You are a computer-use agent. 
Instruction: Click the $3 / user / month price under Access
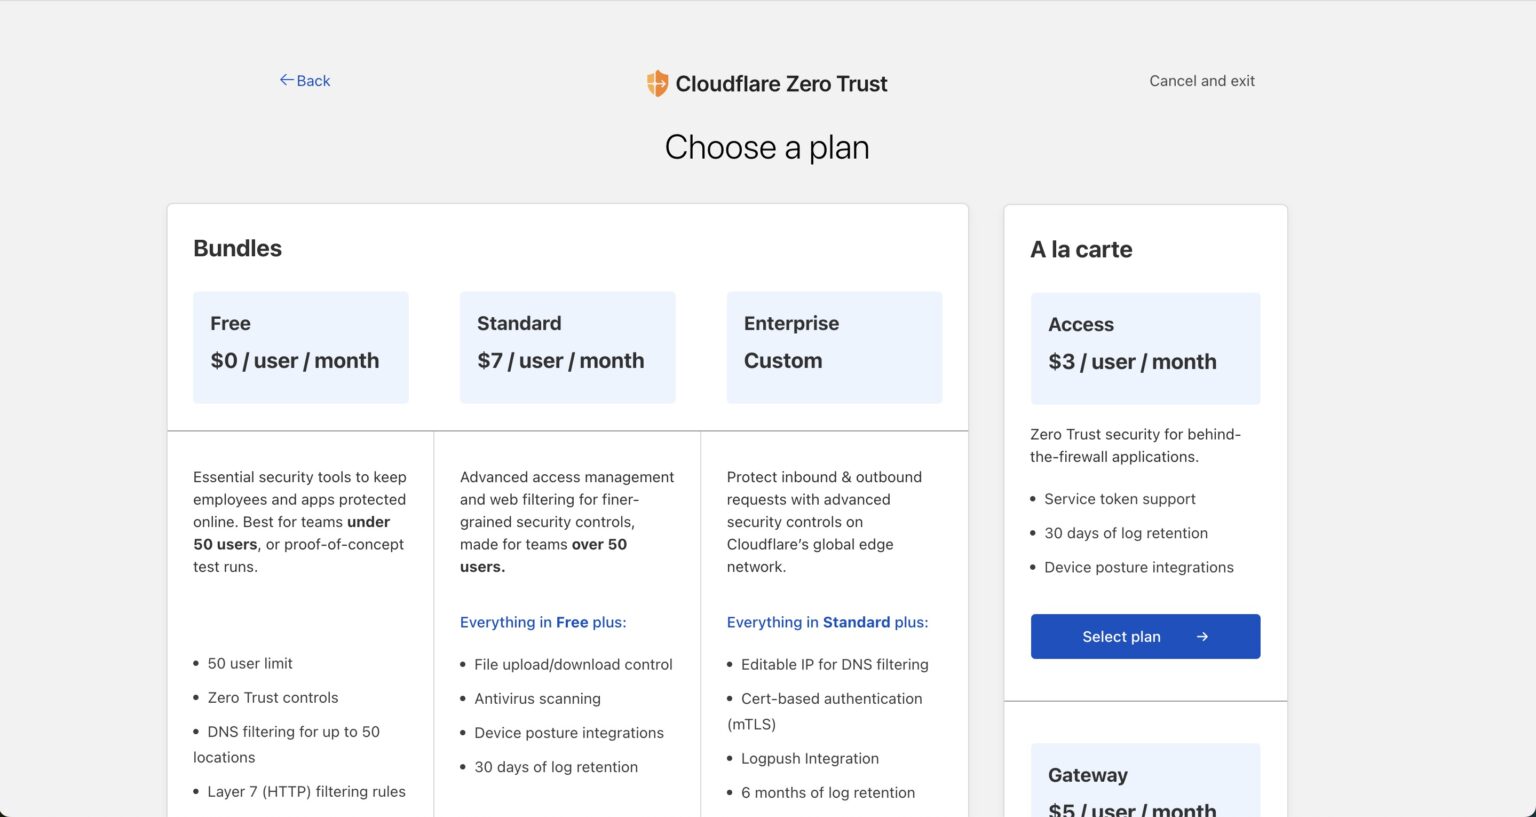[1131, 362]
